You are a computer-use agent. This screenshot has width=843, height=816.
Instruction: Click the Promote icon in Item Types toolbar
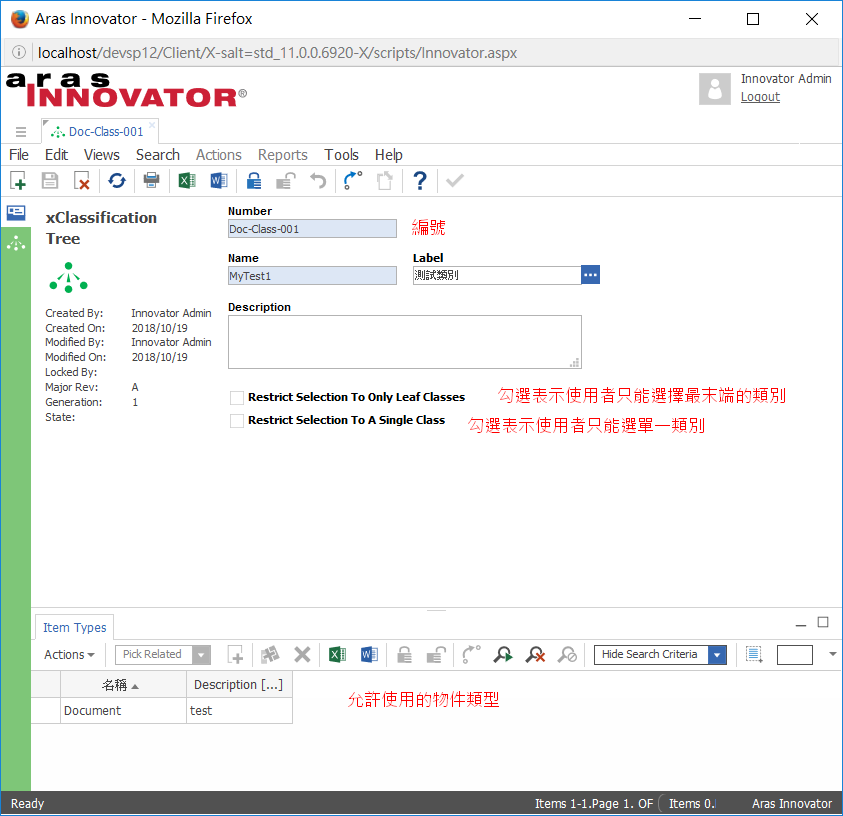coord(471,655)
